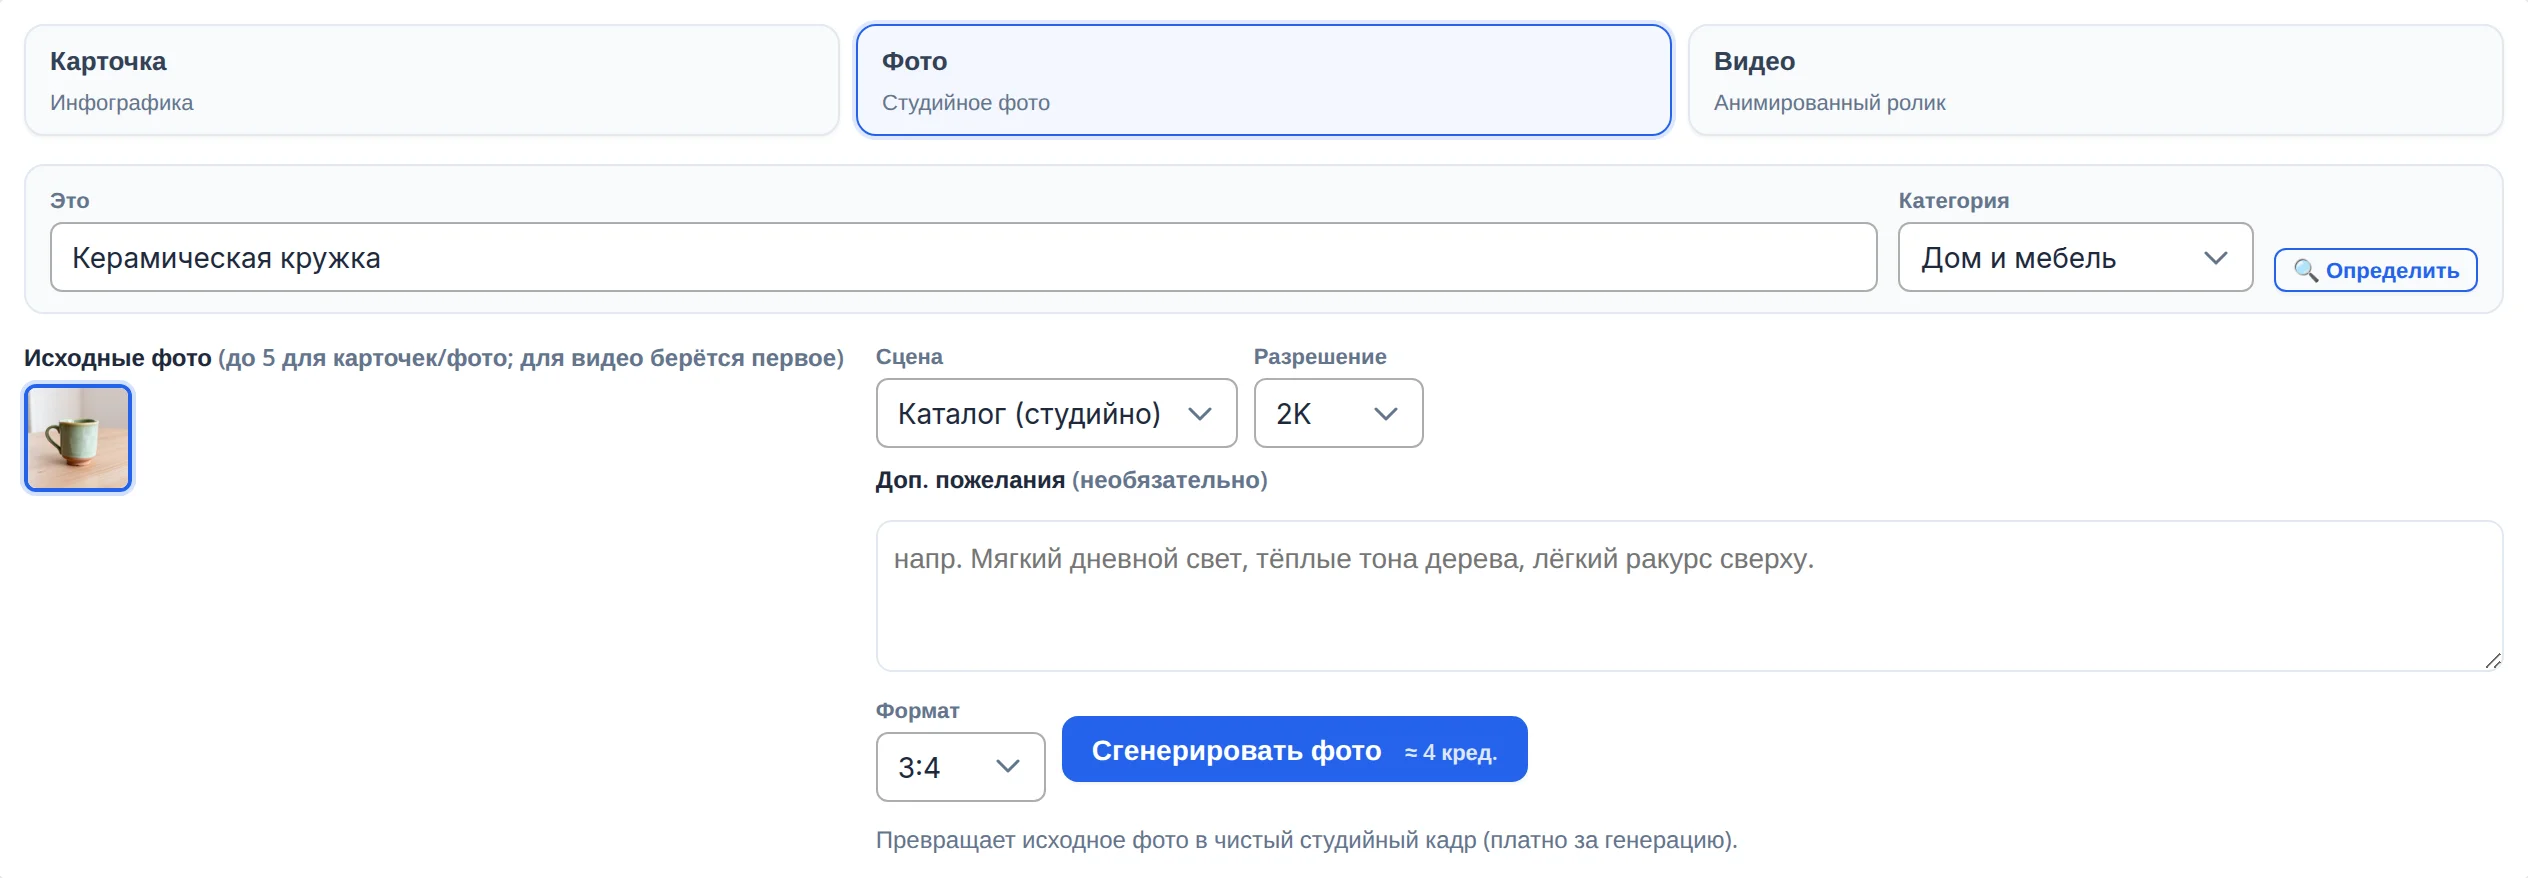Click the hint text starting with Превращает исходное фото
The height and width of the screenshot is (878, 2528).
[x=1306, y=840]
